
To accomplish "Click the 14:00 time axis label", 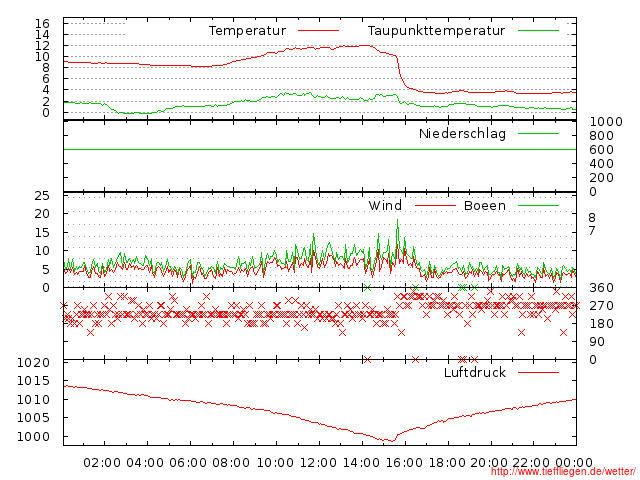I will coord(361,462).
